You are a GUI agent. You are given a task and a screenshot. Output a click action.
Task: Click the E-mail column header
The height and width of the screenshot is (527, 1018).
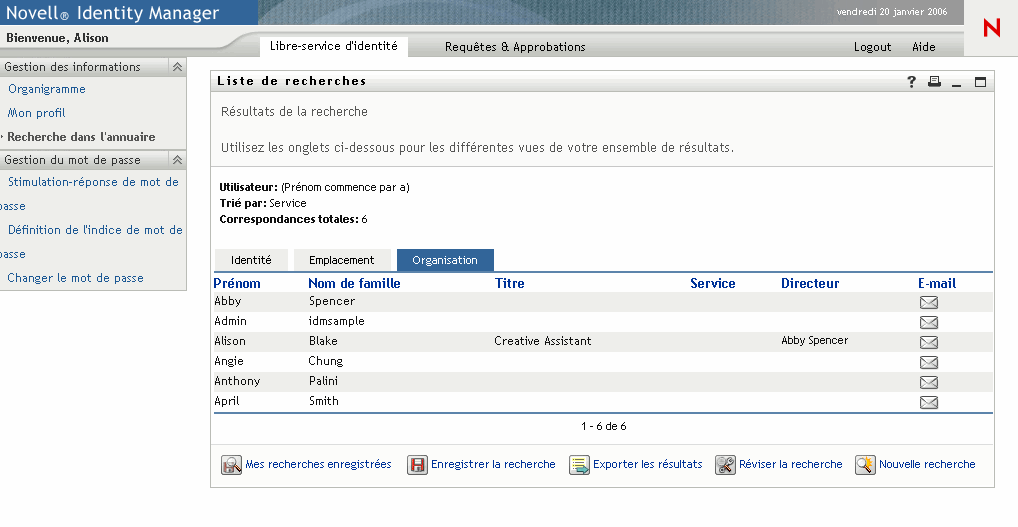click(937, 284)
